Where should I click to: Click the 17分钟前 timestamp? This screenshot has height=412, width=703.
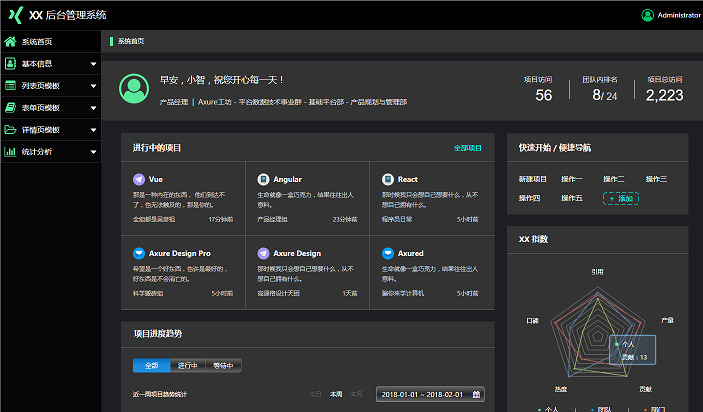(221, 220)
